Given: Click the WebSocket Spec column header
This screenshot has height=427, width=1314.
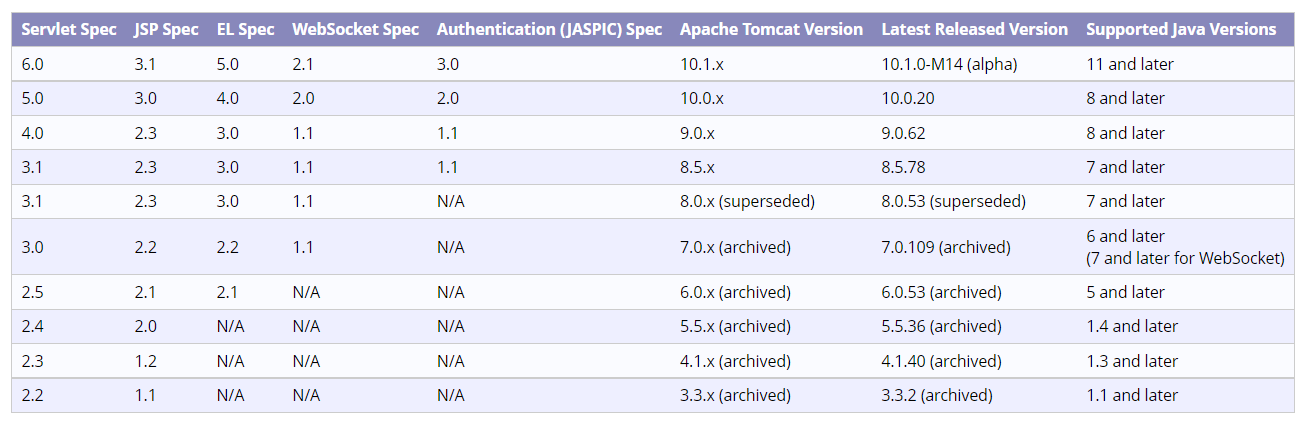Looking at the screenshot, I should coord(355,29).
